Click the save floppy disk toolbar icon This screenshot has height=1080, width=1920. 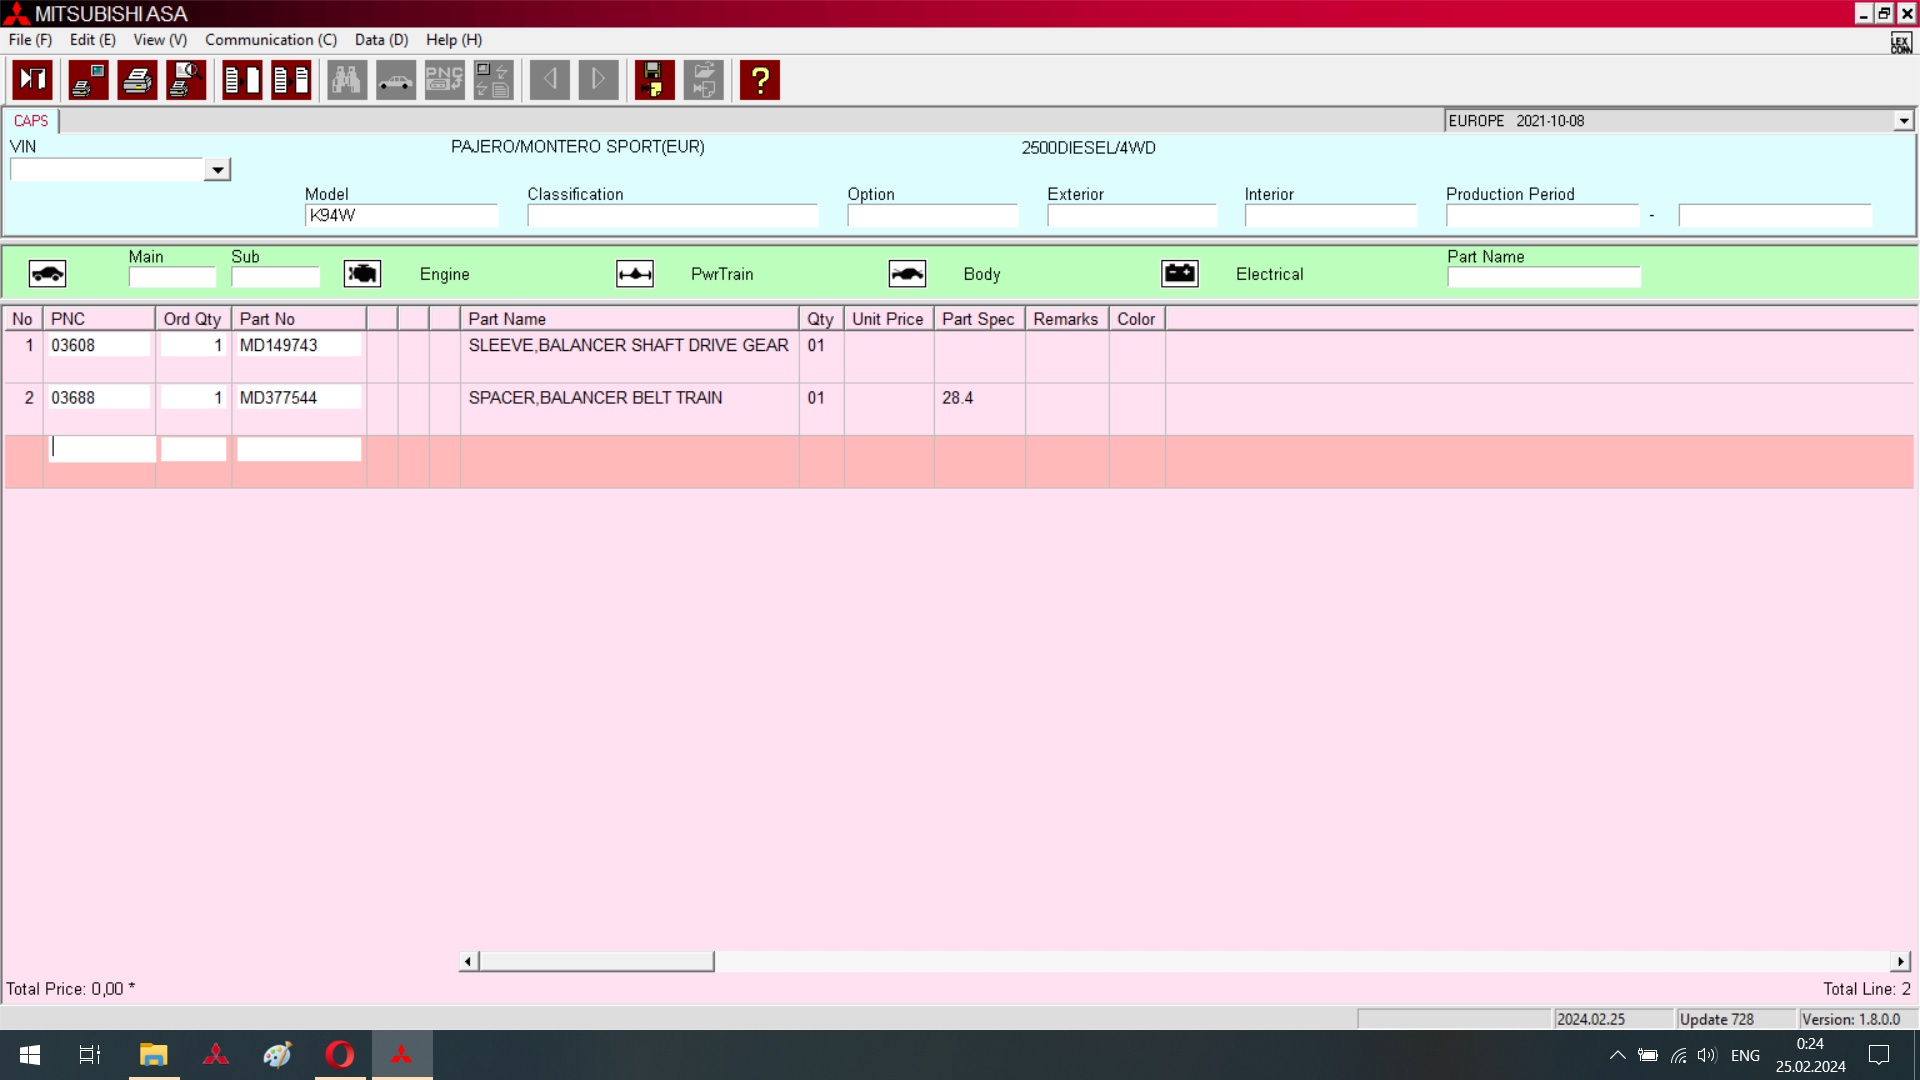pos(654,80)
